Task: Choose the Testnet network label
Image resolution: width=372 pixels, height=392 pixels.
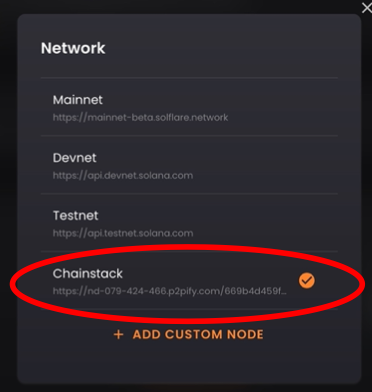Action: click(75, 216)
